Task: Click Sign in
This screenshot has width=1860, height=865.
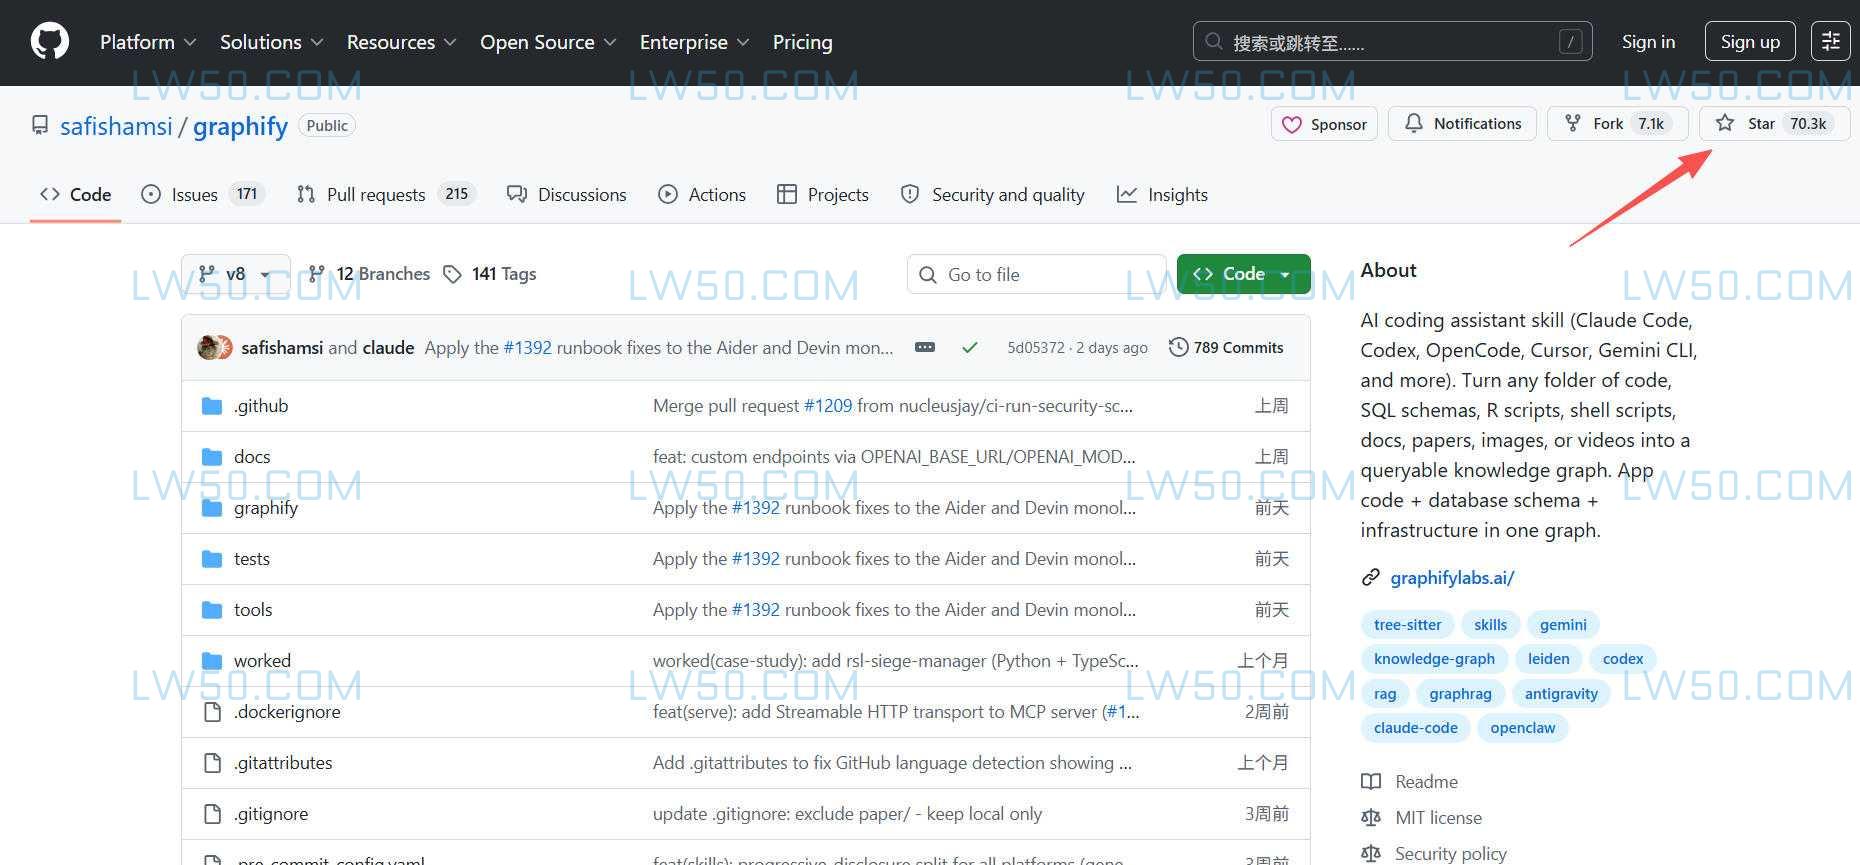Action: (x=1648, y=42)
